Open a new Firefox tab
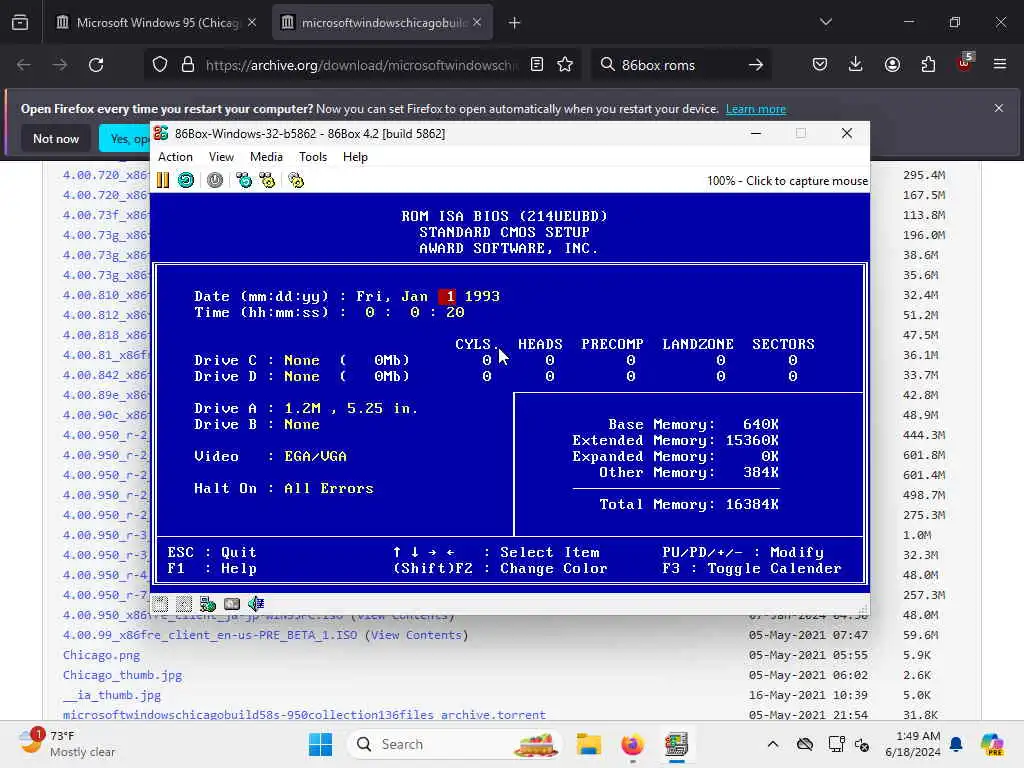 515,23
